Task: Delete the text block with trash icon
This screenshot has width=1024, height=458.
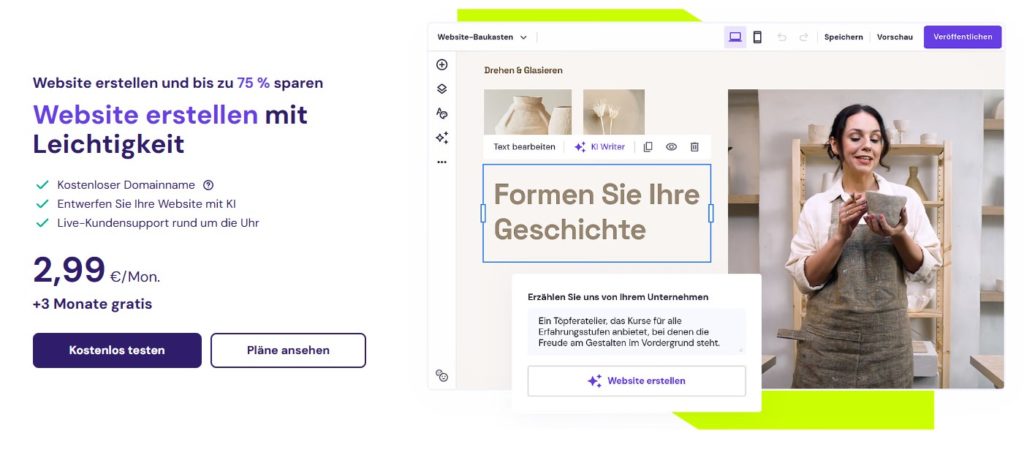Action: point(695,147)
